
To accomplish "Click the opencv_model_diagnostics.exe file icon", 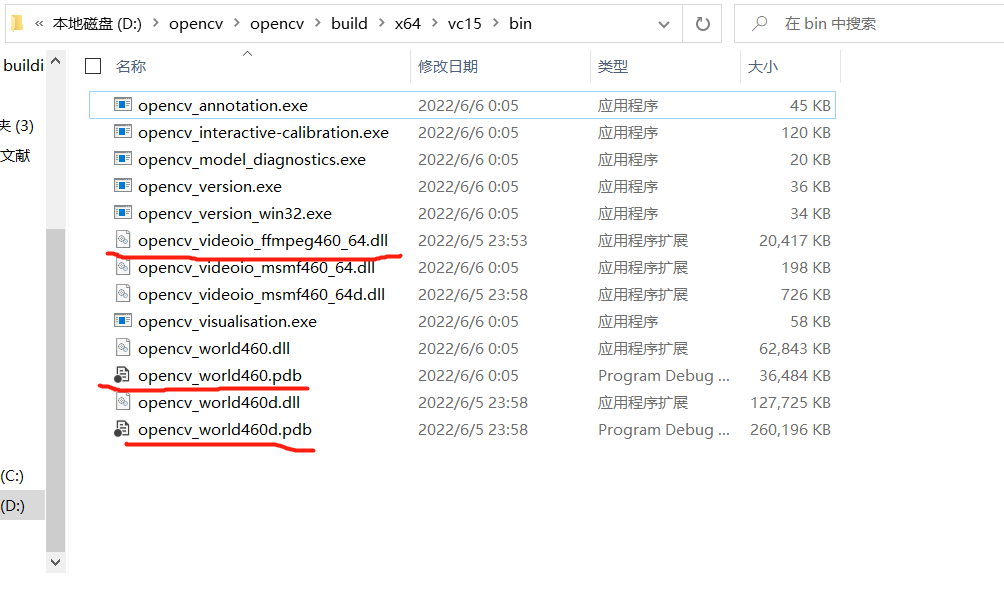I will pyautogui.click(x=123, y=158).
